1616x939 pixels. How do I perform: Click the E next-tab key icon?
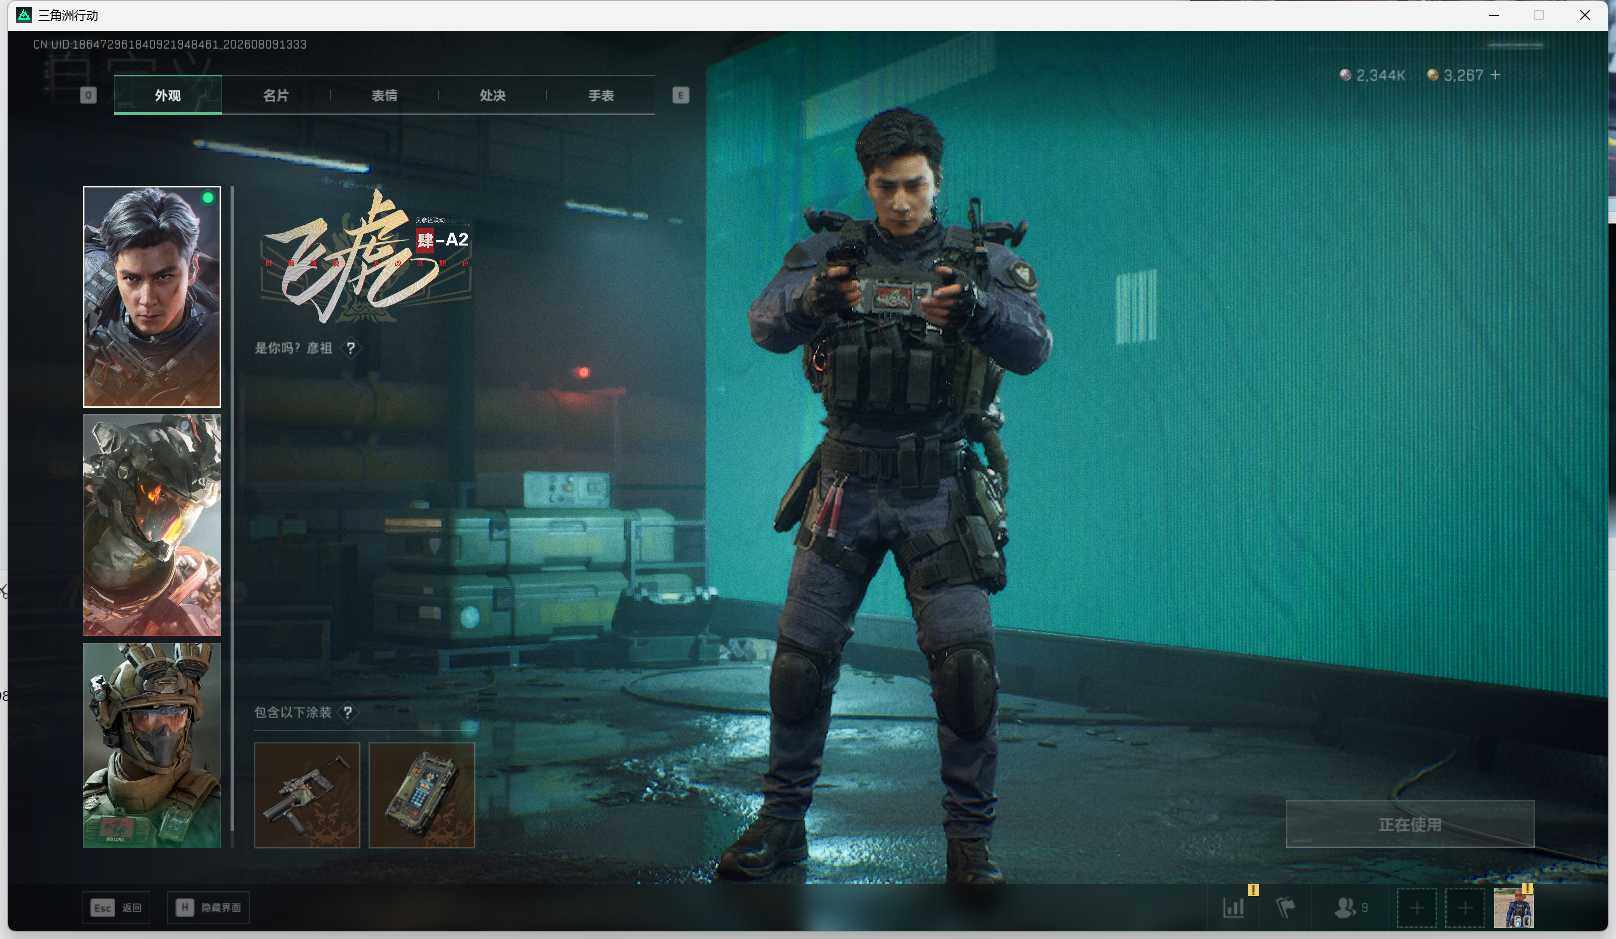tap(681, 95)
